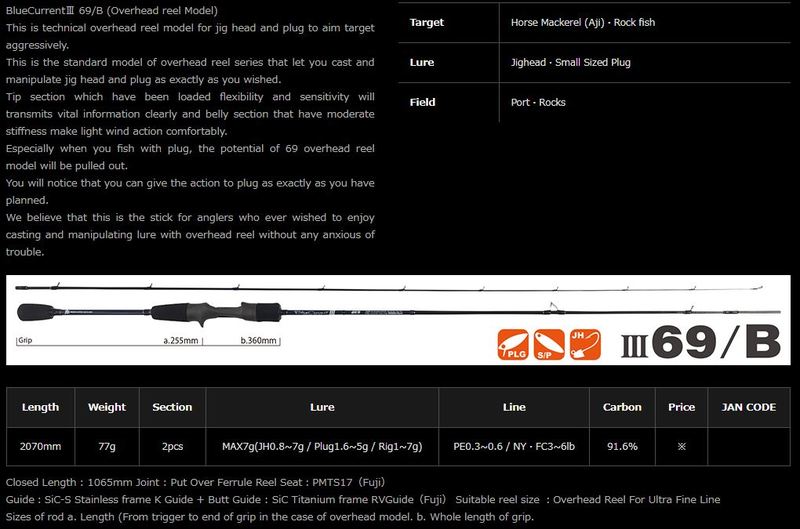Click the 'BlueCurrentⅢ 69/B (Overhead reel Model)' heading

coord(112,10)
